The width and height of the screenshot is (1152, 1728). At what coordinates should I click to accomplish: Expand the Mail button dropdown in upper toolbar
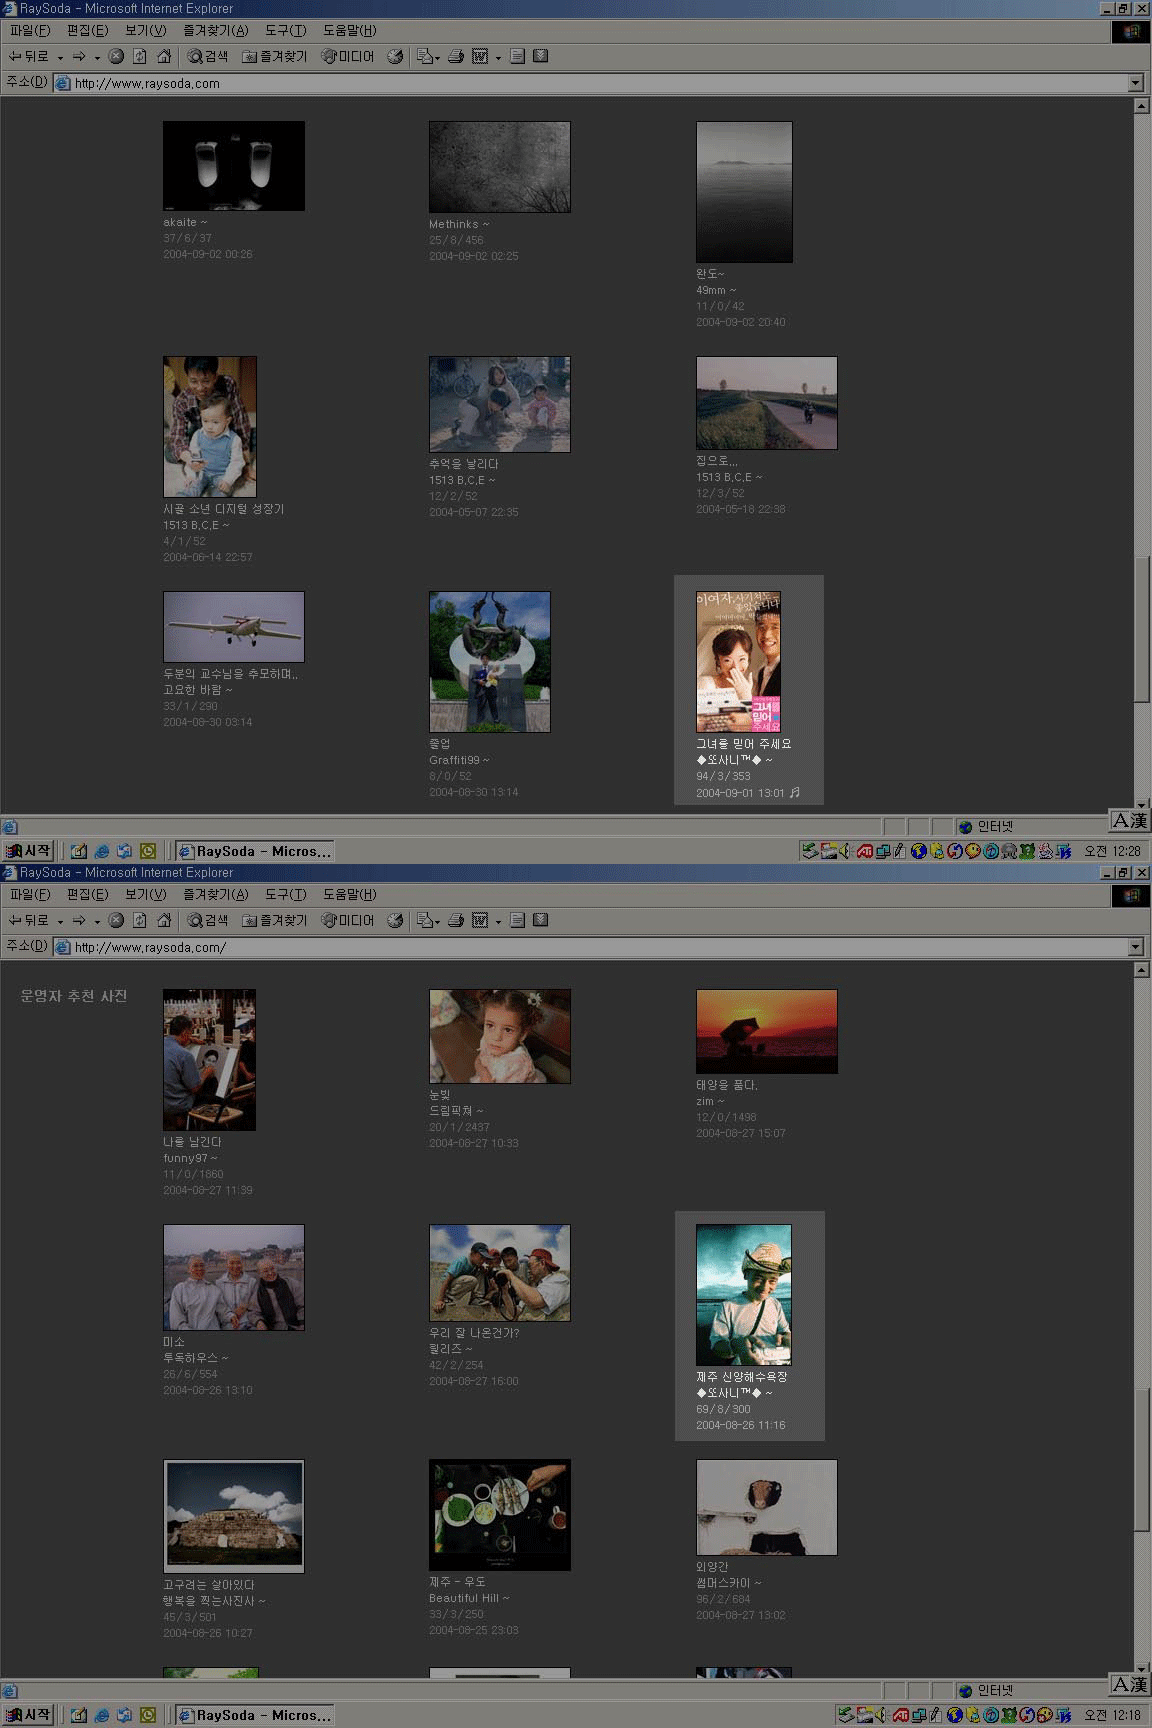click(x=437, y=57)
